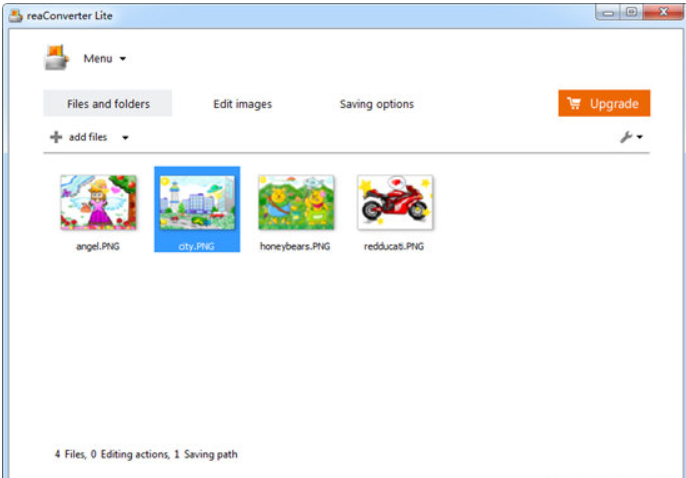Open the wrench settings icon

pos(626,137)
